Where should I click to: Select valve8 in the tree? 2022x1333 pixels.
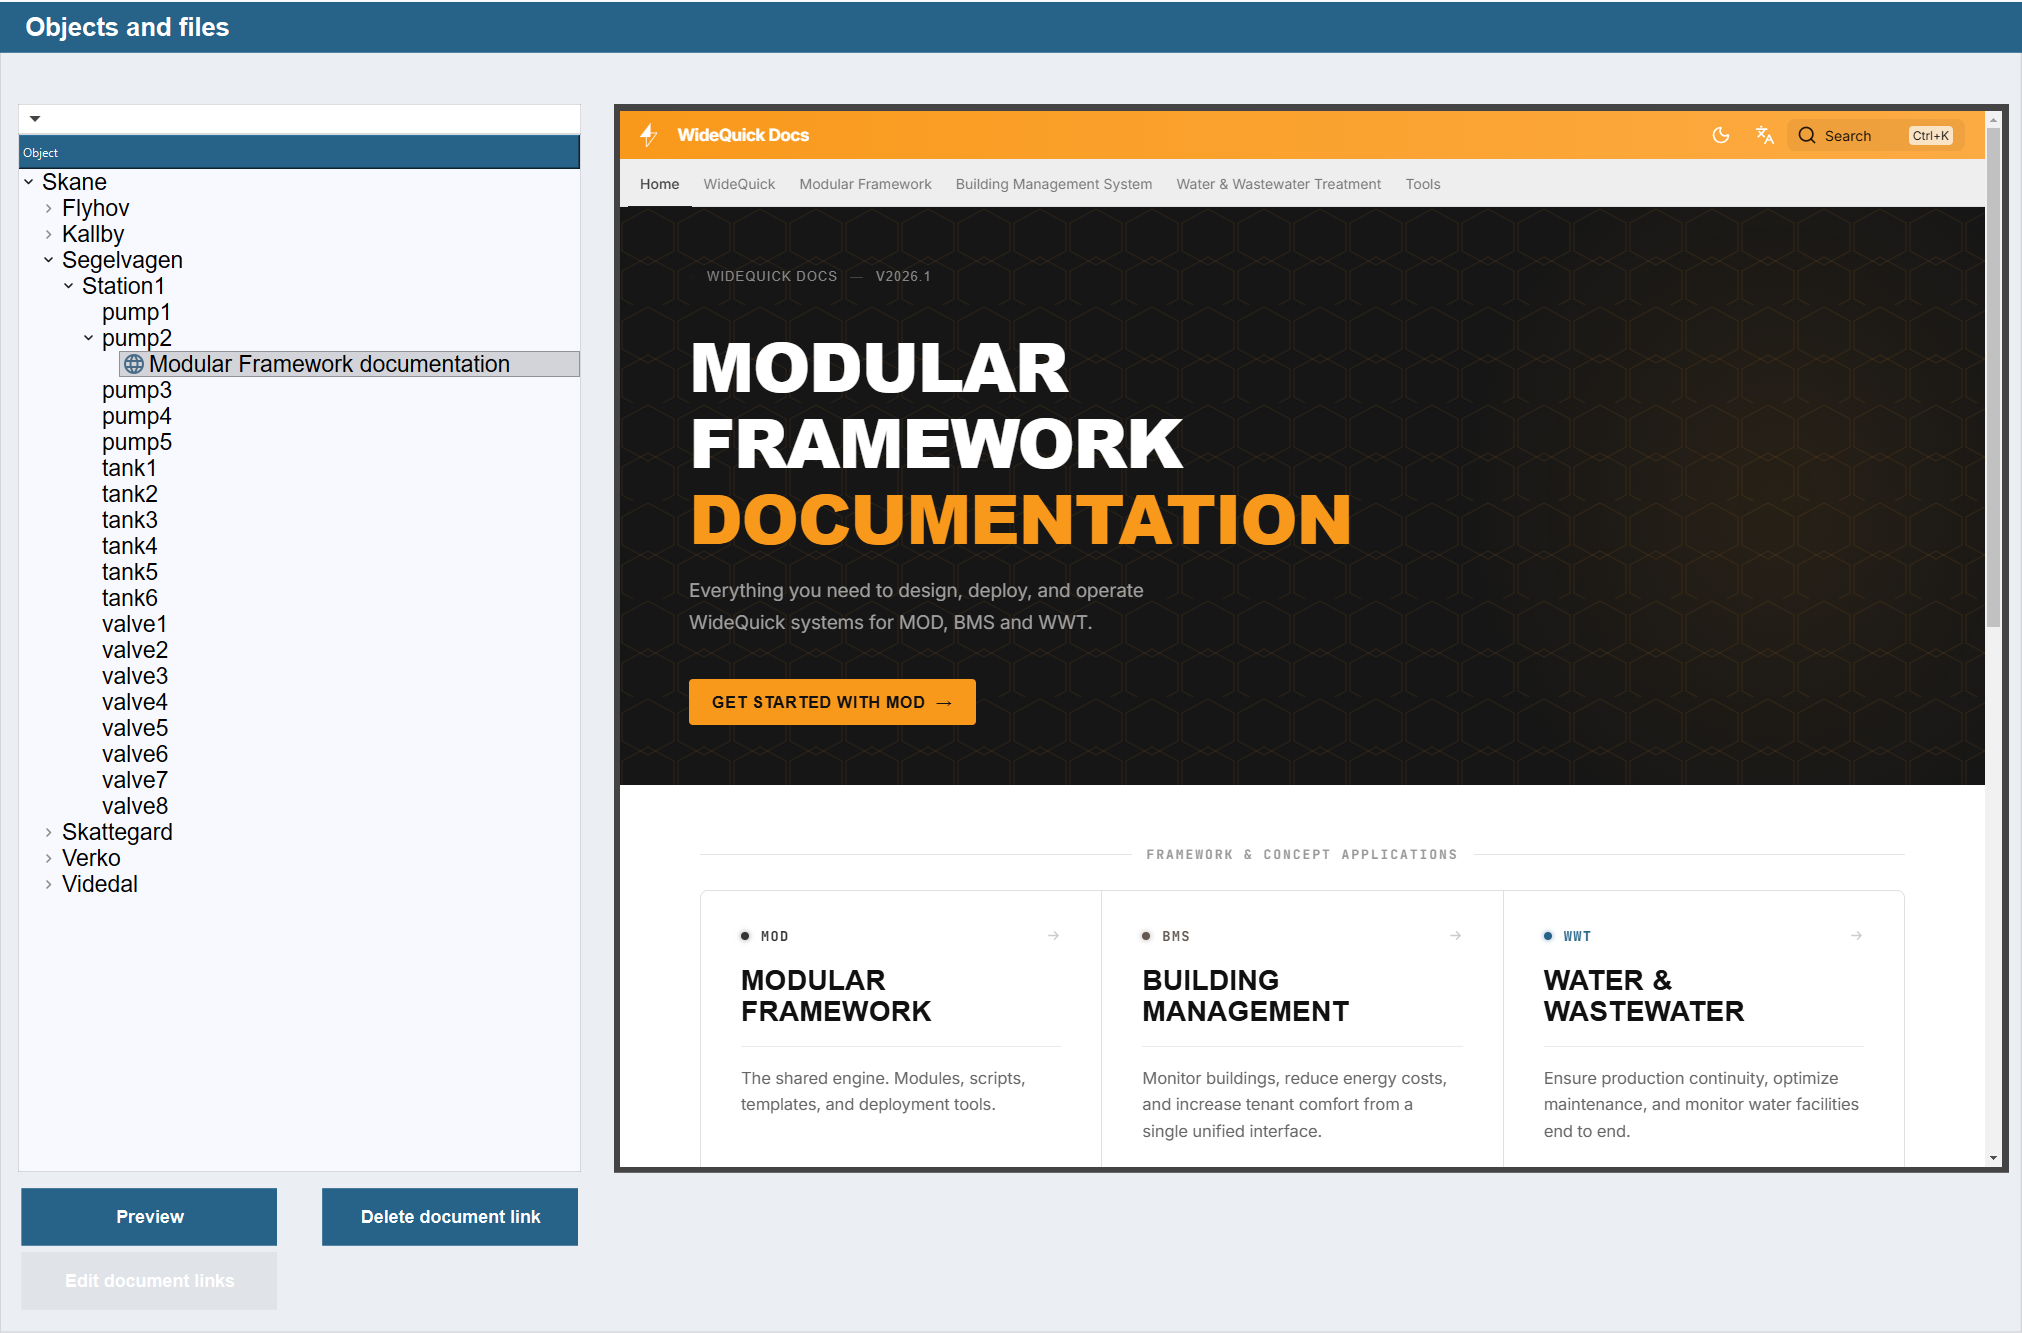pyautogui.click(x=134, y=806)
